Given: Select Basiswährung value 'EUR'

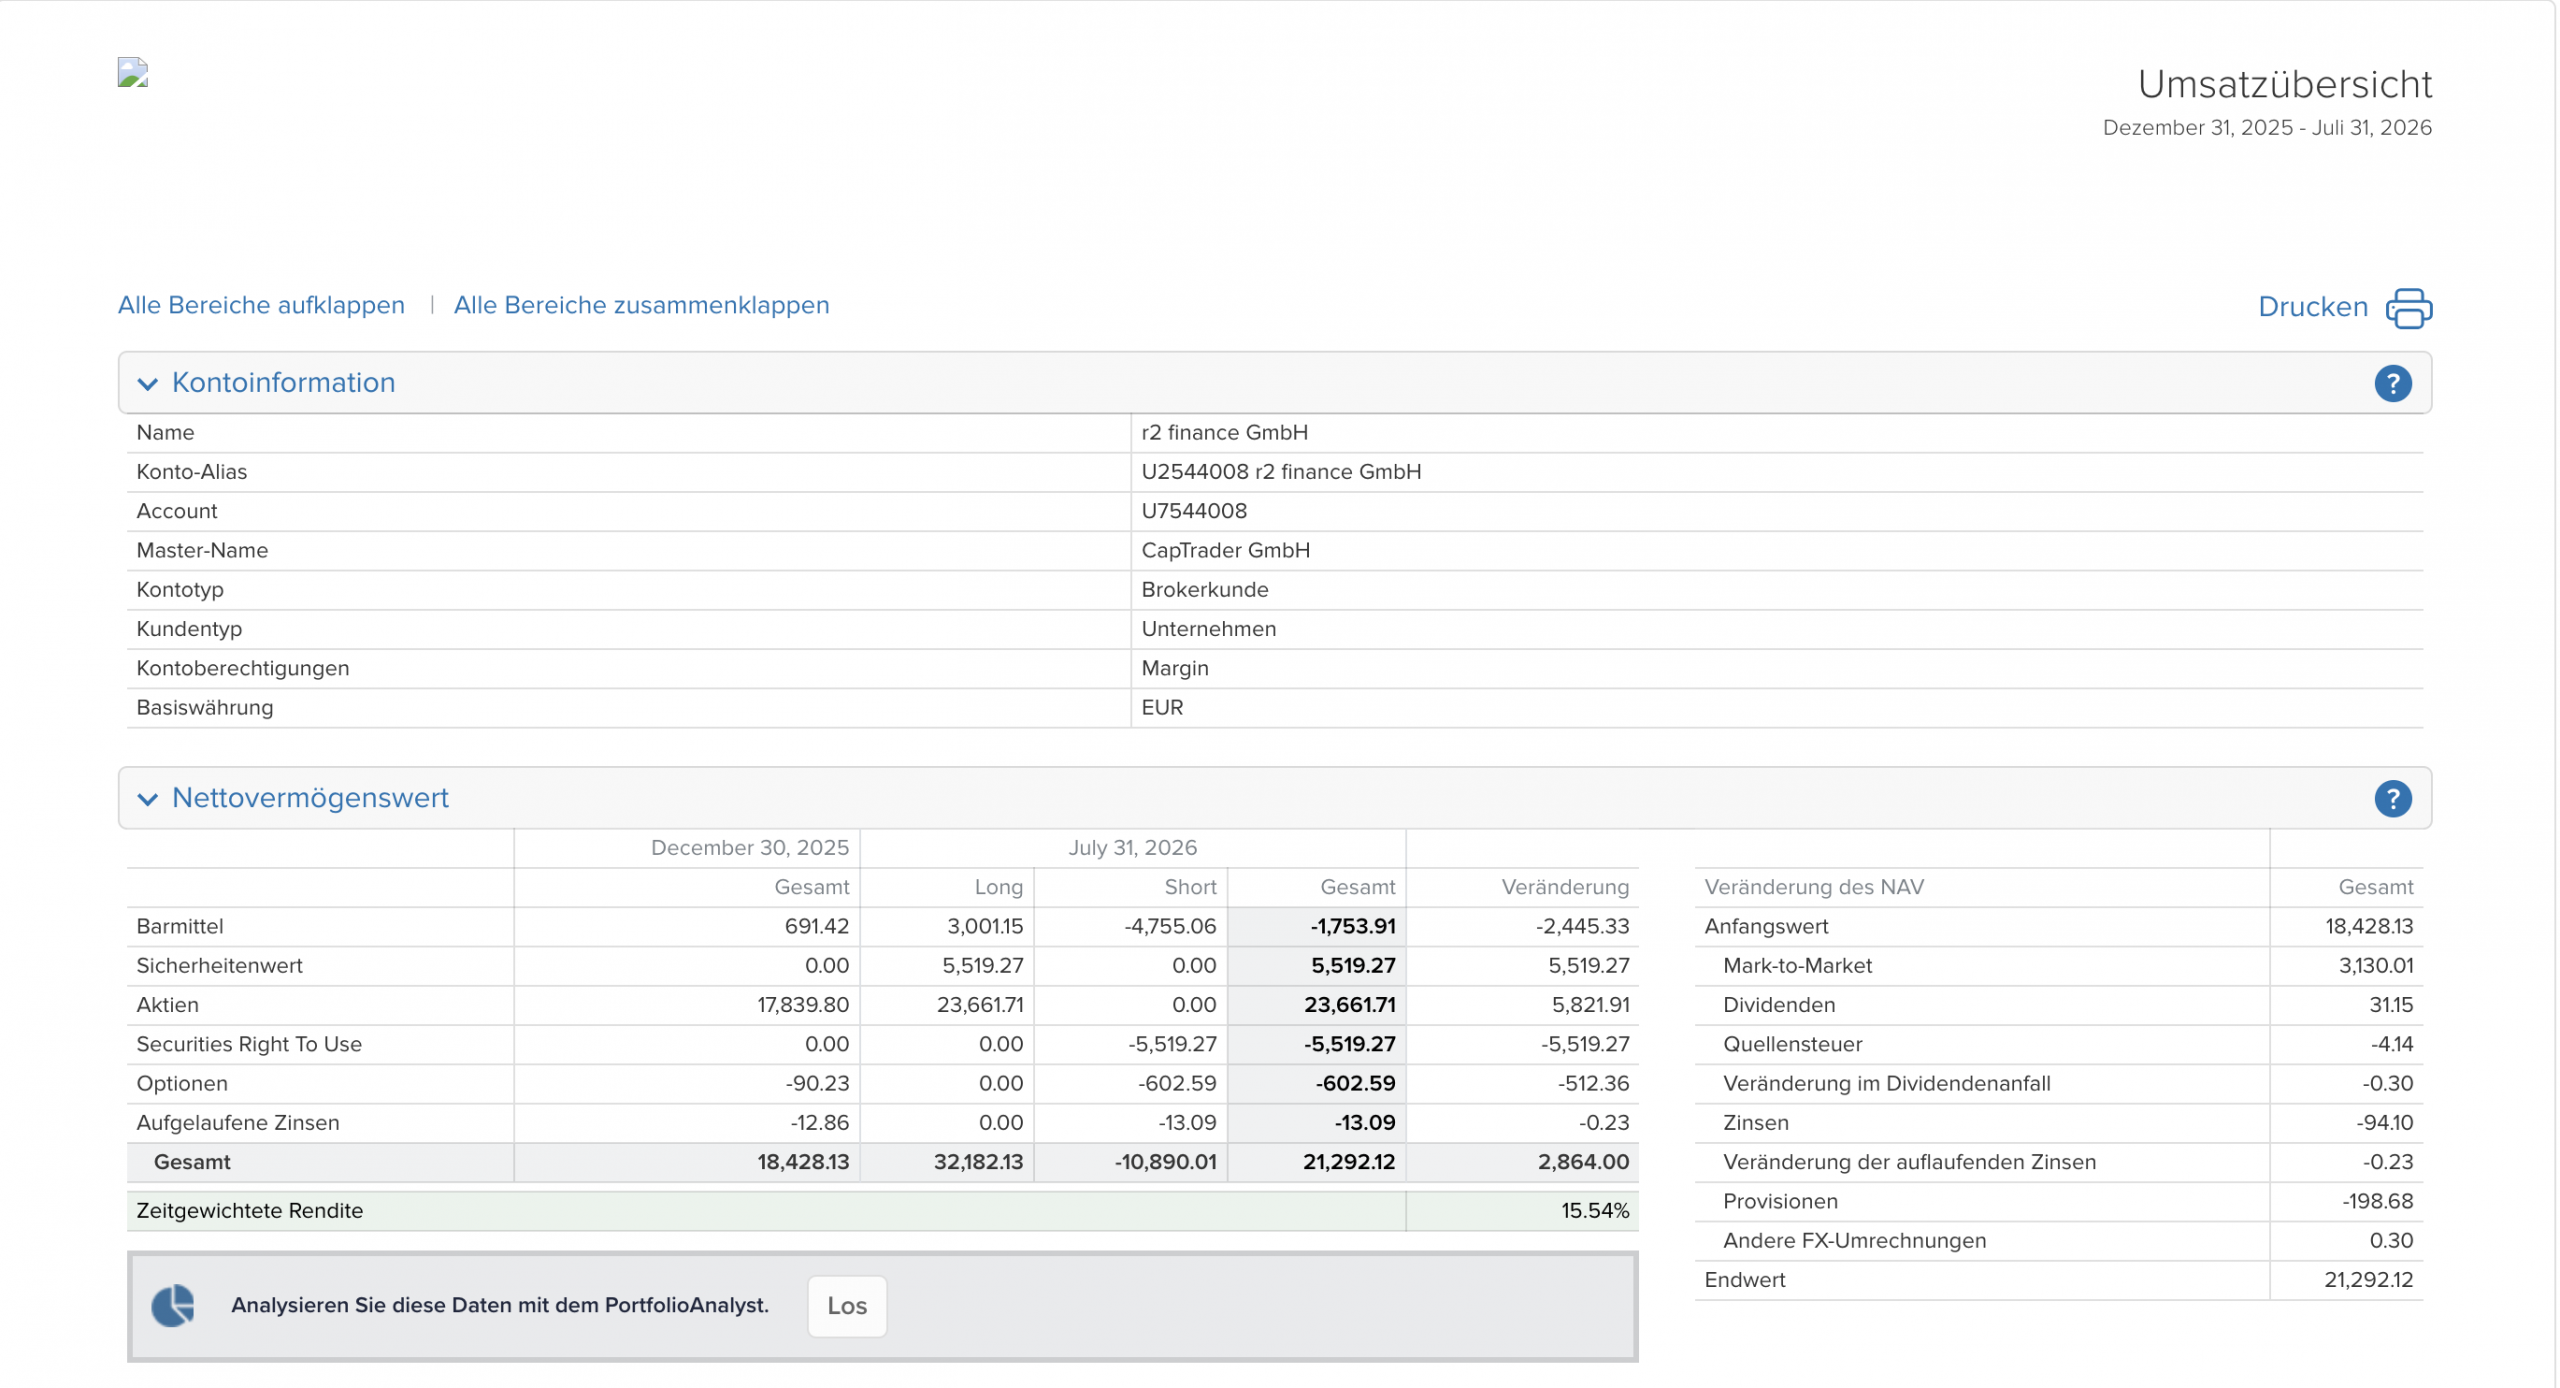Looking at the screenshot, I should (1162, 708).
